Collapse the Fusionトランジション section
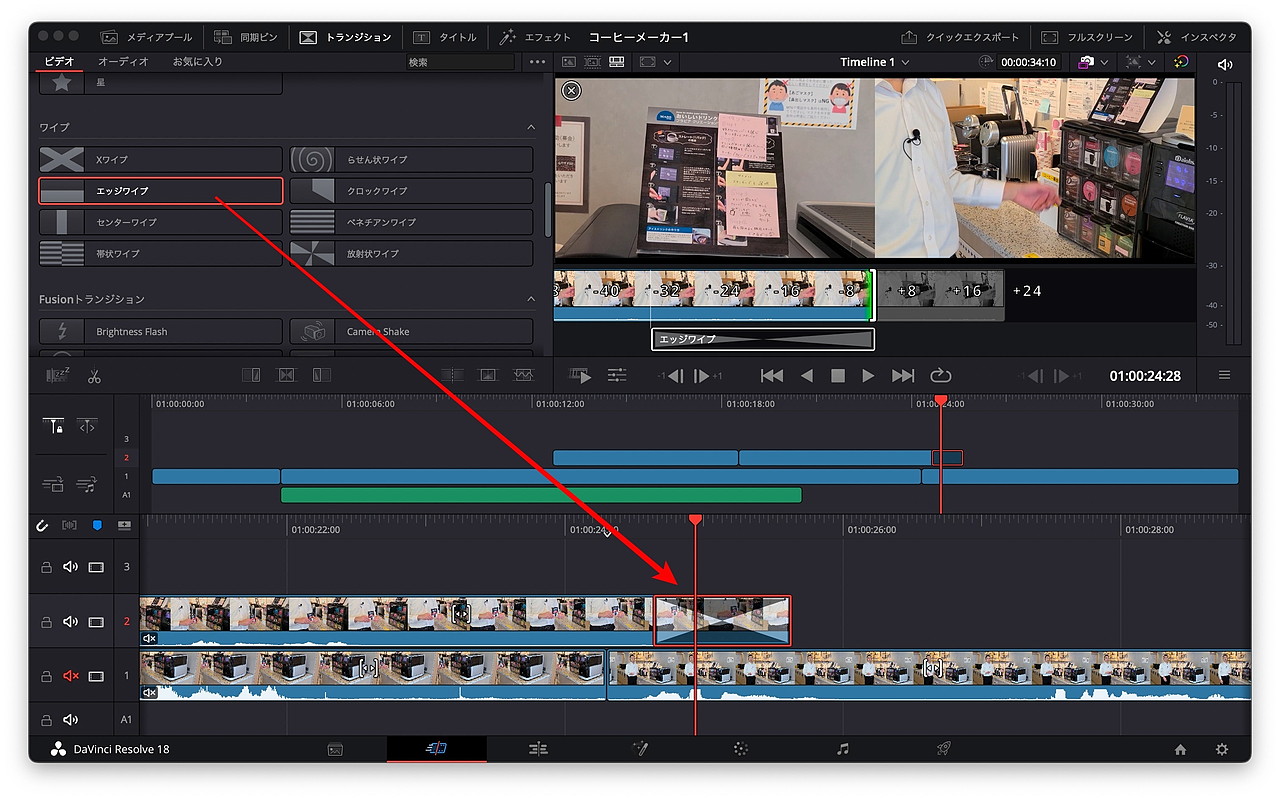Screen dimensions: 1280x798 [531, 299]
